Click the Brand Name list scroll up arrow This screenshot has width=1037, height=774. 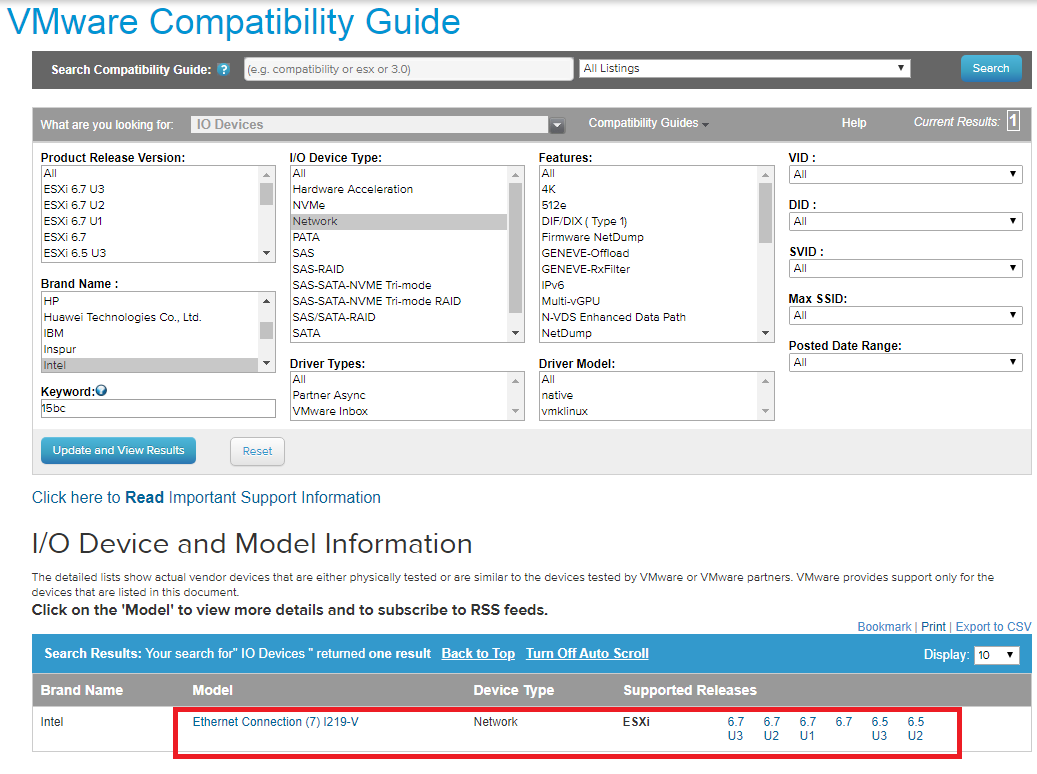267,301
